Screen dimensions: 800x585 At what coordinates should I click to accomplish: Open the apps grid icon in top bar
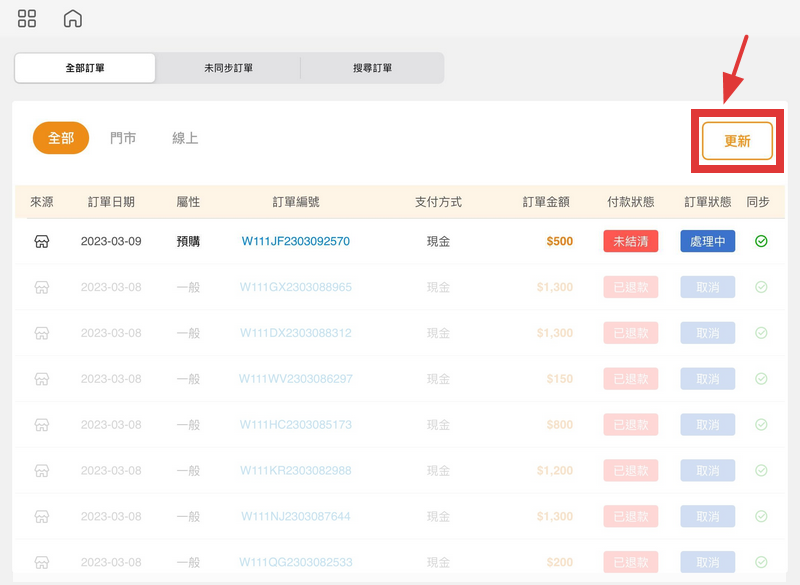coord(26,17)
